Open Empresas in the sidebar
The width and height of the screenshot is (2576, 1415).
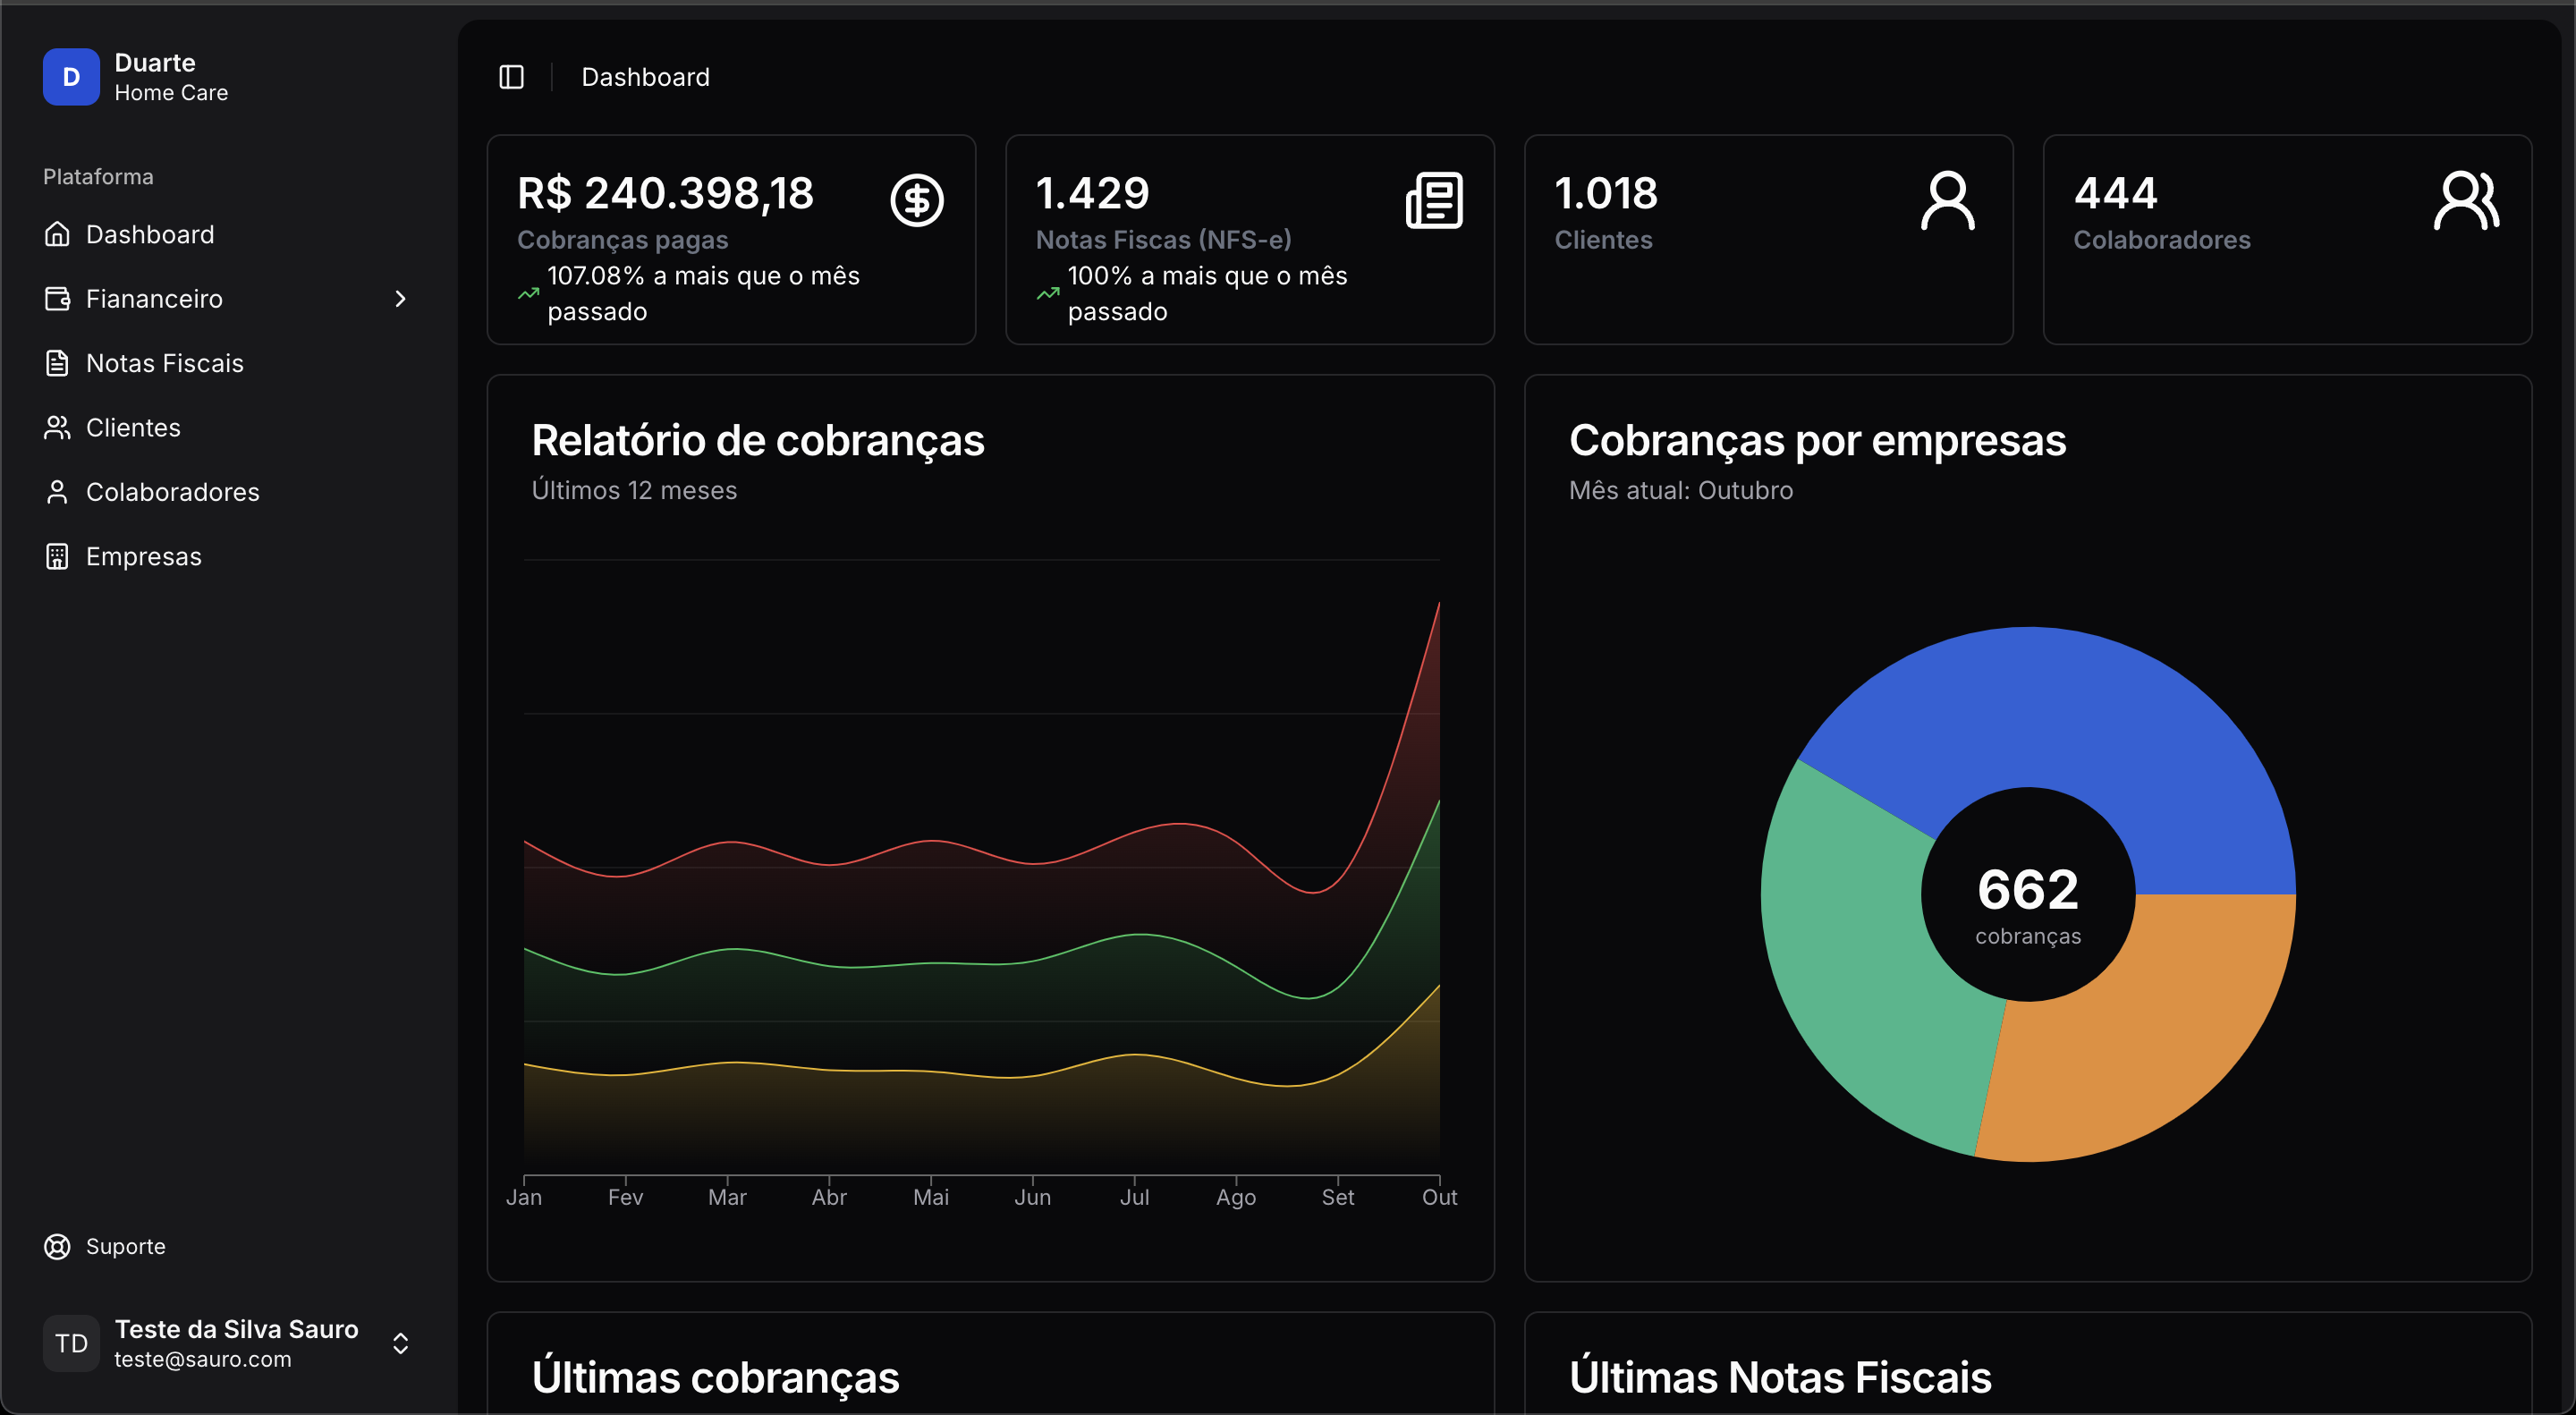pyautogui.click(x=228, y=556)
